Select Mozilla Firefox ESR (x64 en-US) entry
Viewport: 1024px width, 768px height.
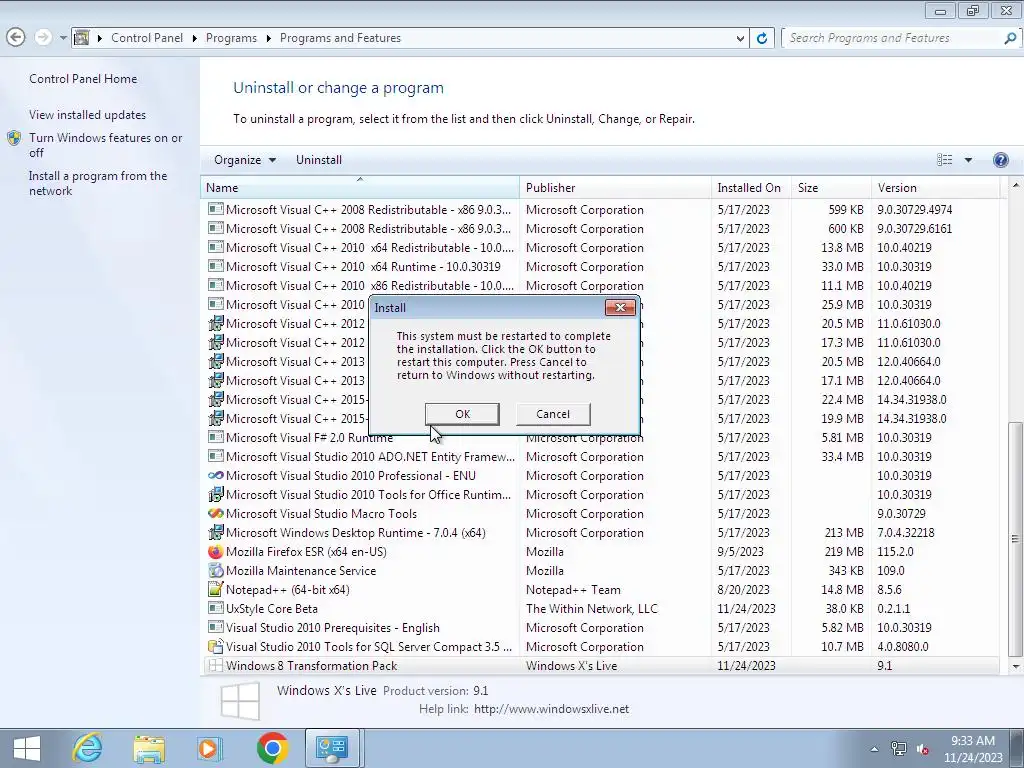pyautogui.click(x=600, y=552)
